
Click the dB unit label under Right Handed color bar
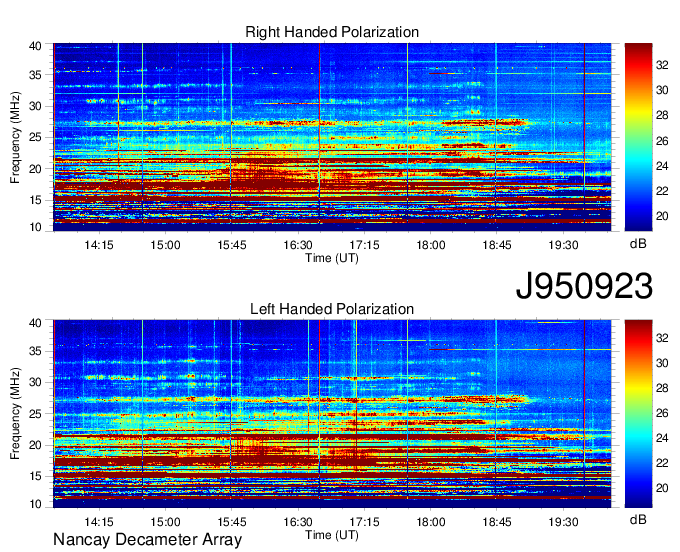tap(638, 244)
